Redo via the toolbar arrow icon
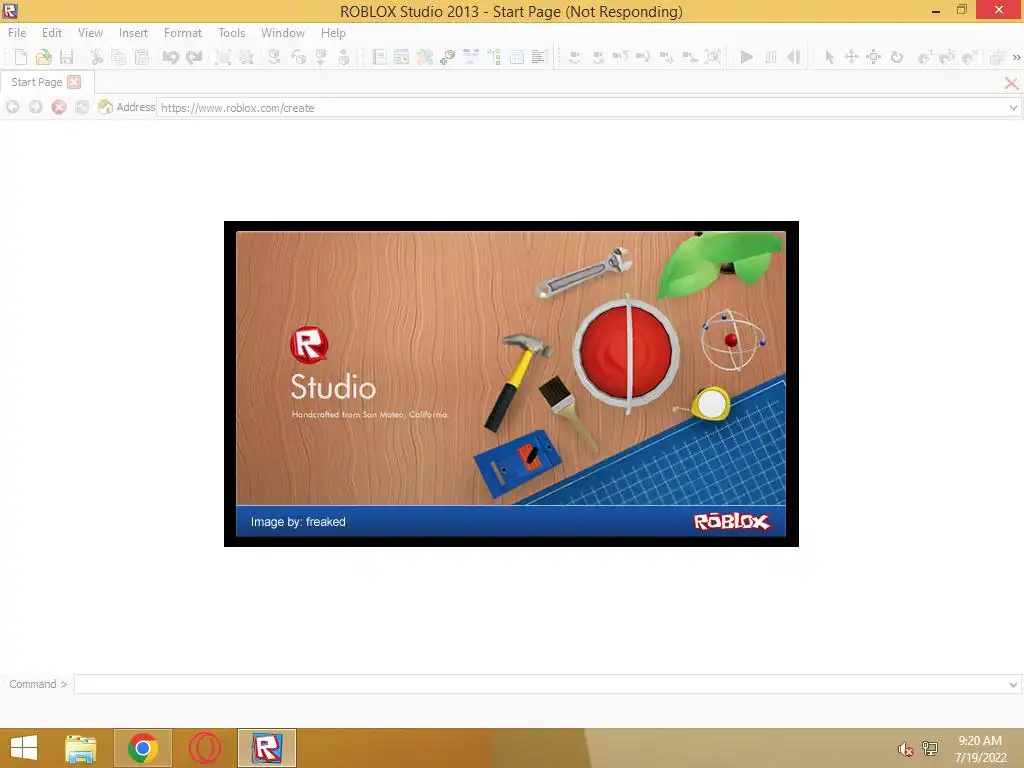This screenshot has width=1024, height=768. click(194, 57)
